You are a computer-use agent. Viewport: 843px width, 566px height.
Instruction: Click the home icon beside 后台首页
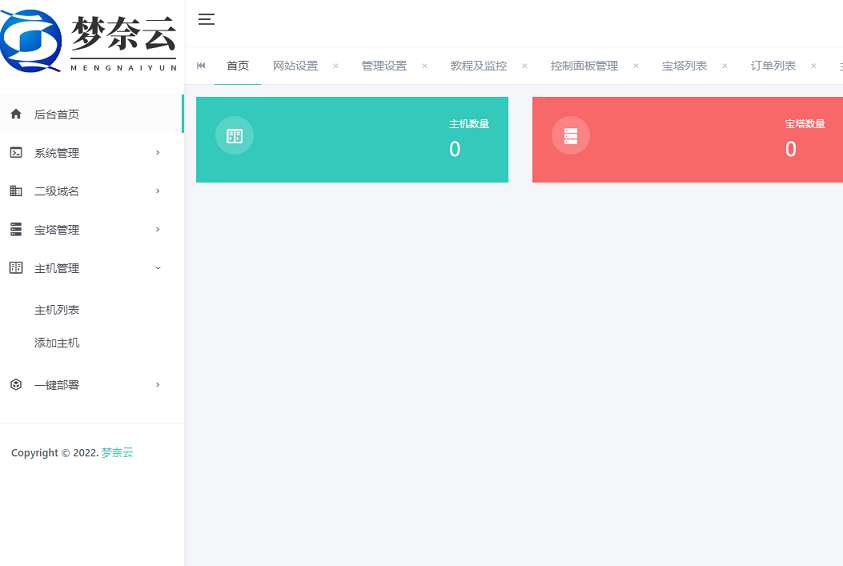coord(16,114)
